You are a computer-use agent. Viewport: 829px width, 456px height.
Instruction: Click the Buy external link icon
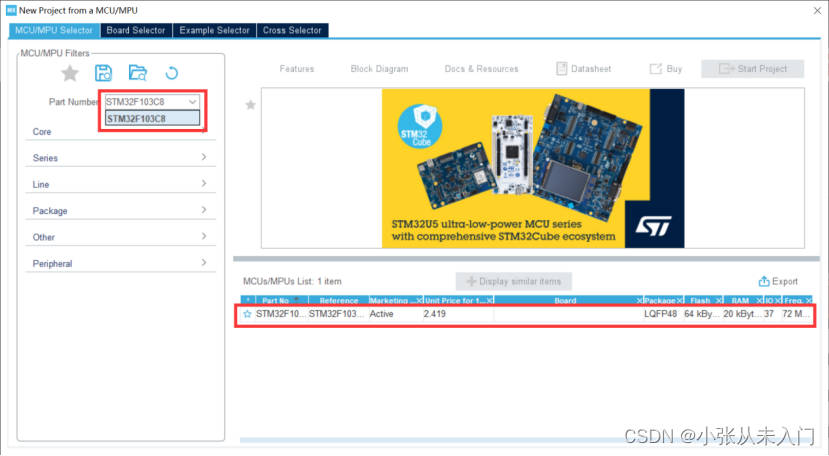click(x=656, y=68)
